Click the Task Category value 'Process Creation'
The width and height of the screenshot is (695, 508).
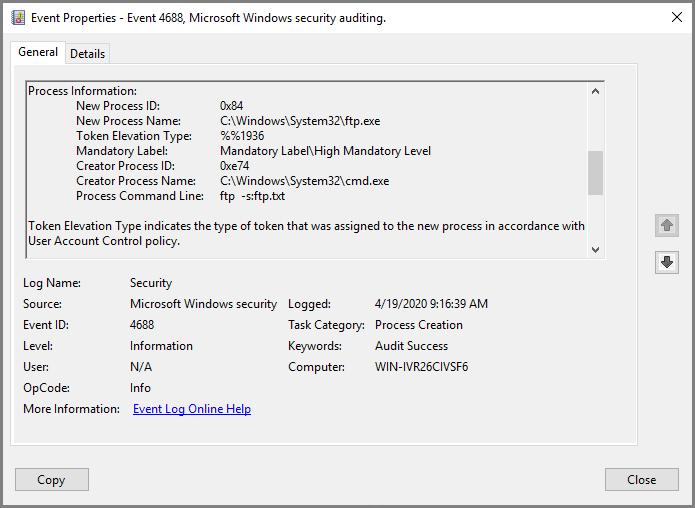[x=418, y=325]
